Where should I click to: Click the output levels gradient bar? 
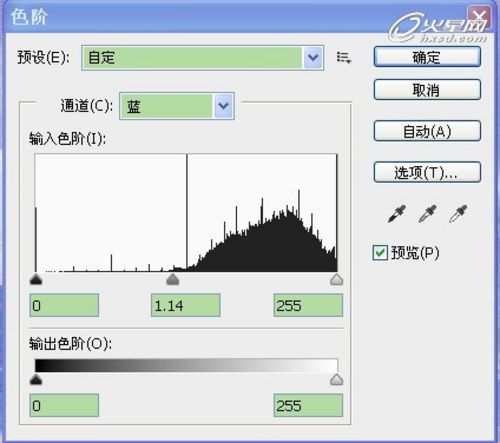[x=186, y=365]
